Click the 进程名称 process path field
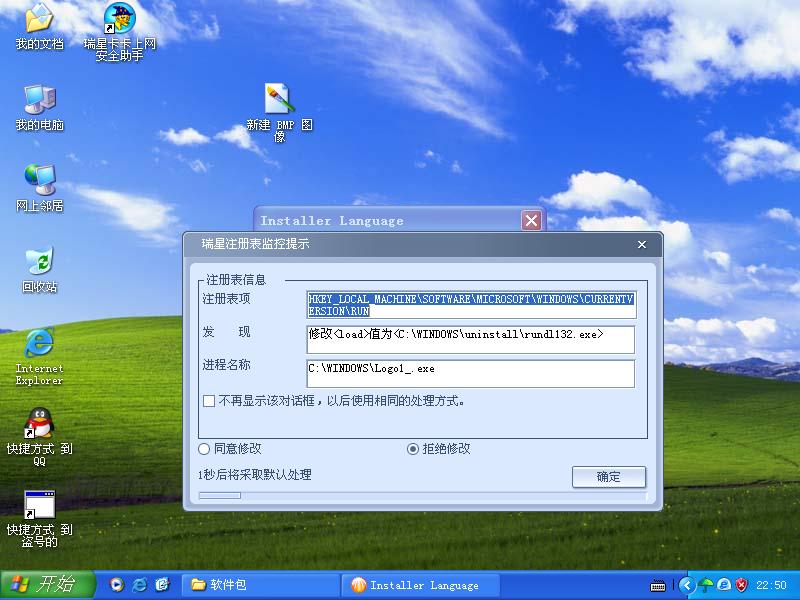Image resolution: width=800 pixels, height=600 pixels. tap(470, 373)
